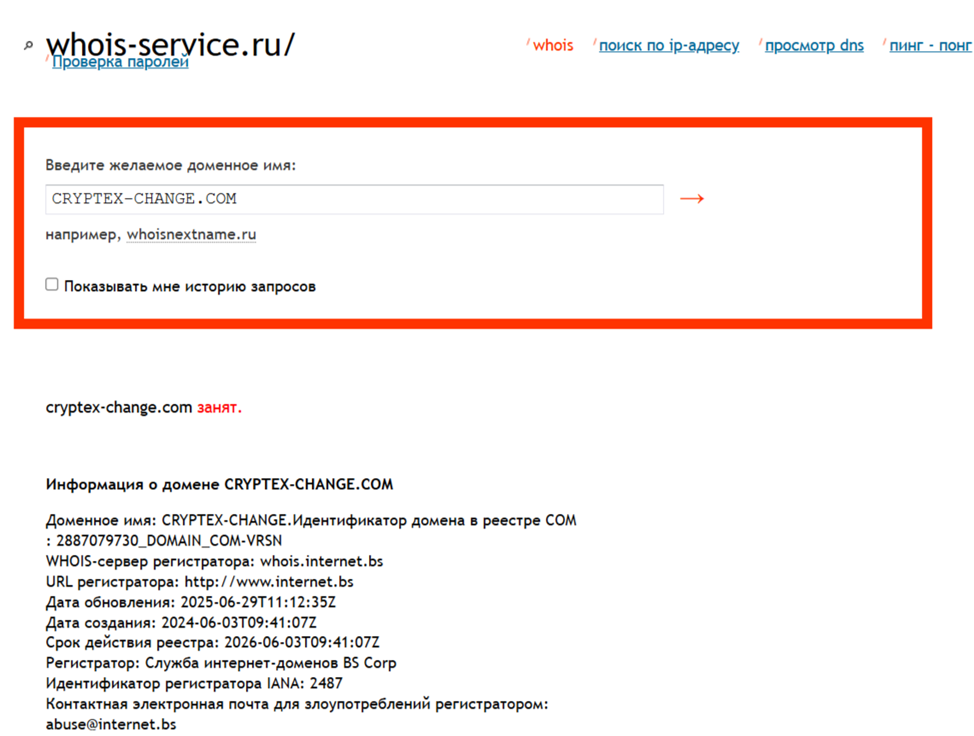Screen dimensions: 974x736
Task: Click update date 2025-06-29T11:12:35Z
Action: pyautogui.click(x=258, y=602)
